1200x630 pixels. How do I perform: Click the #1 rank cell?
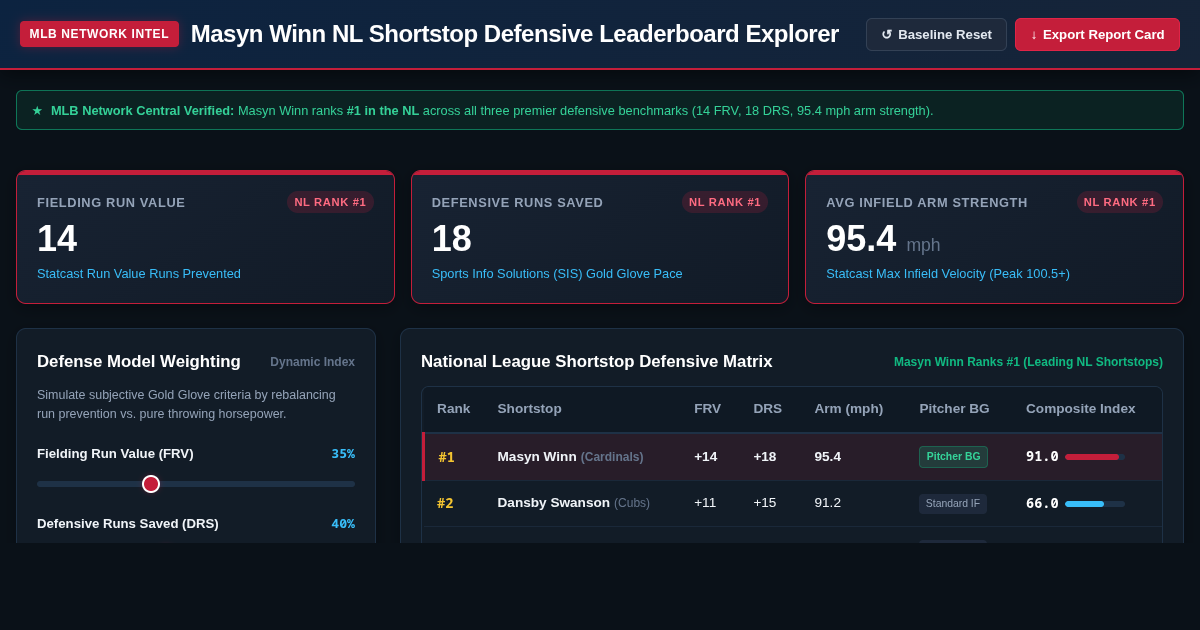point(446,457)
